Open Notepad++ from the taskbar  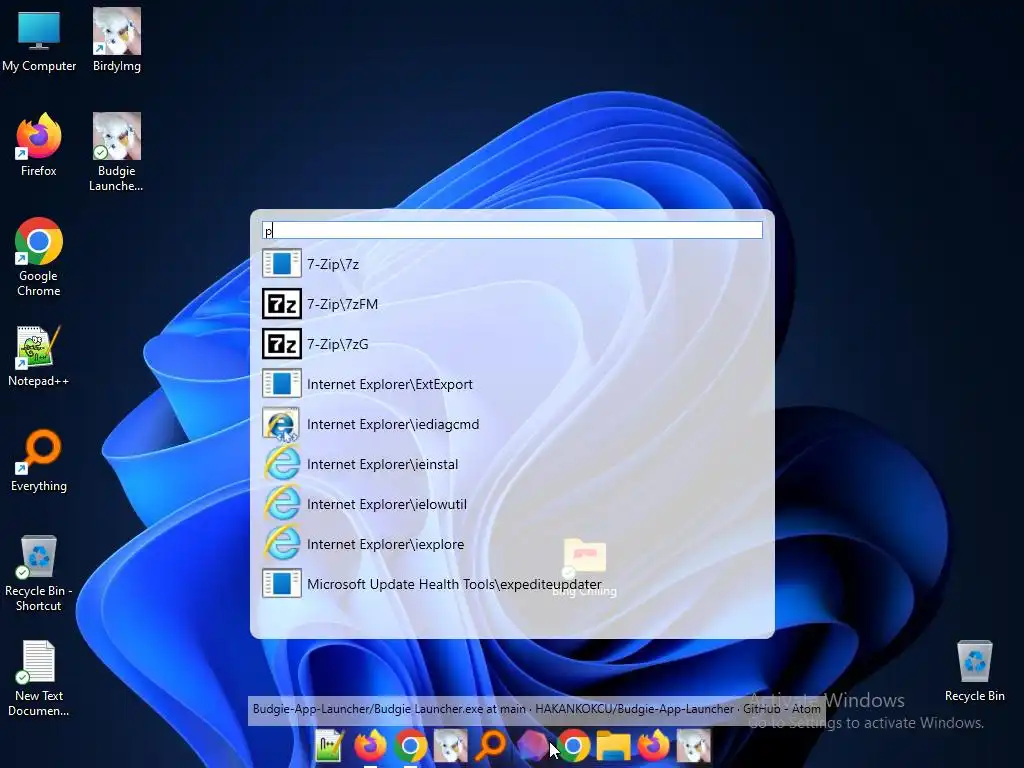(x=330, y=746)
